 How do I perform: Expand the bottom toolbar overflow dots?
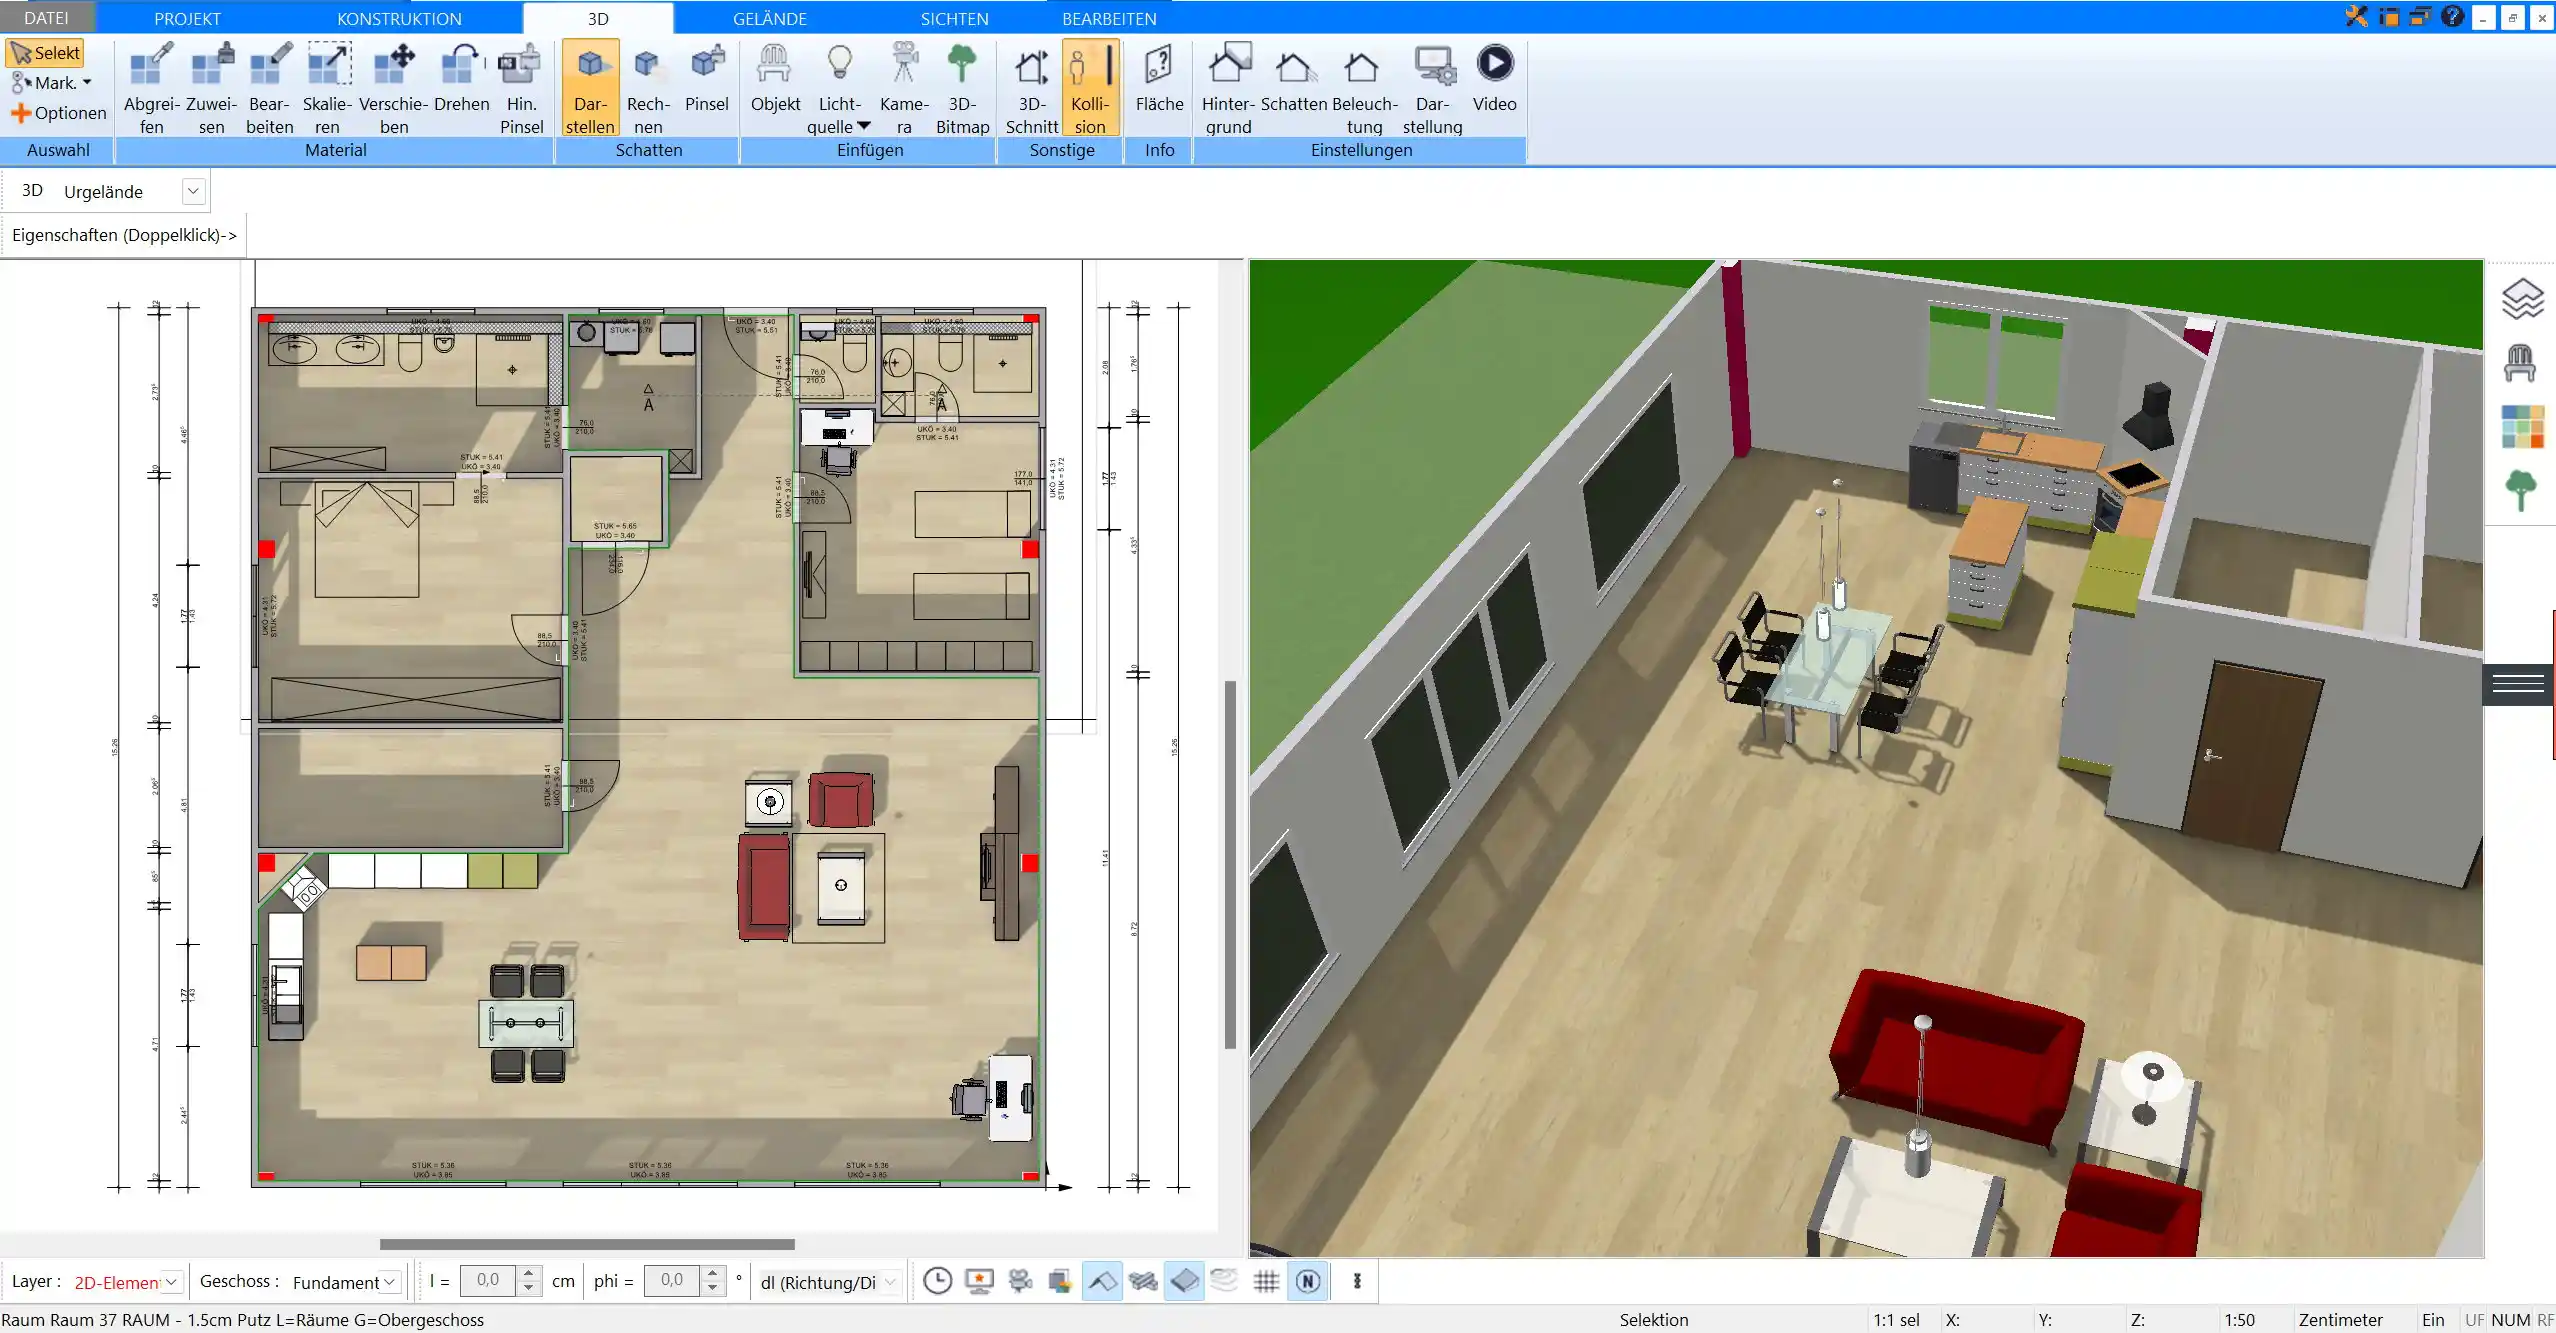pos(1357,1281)
